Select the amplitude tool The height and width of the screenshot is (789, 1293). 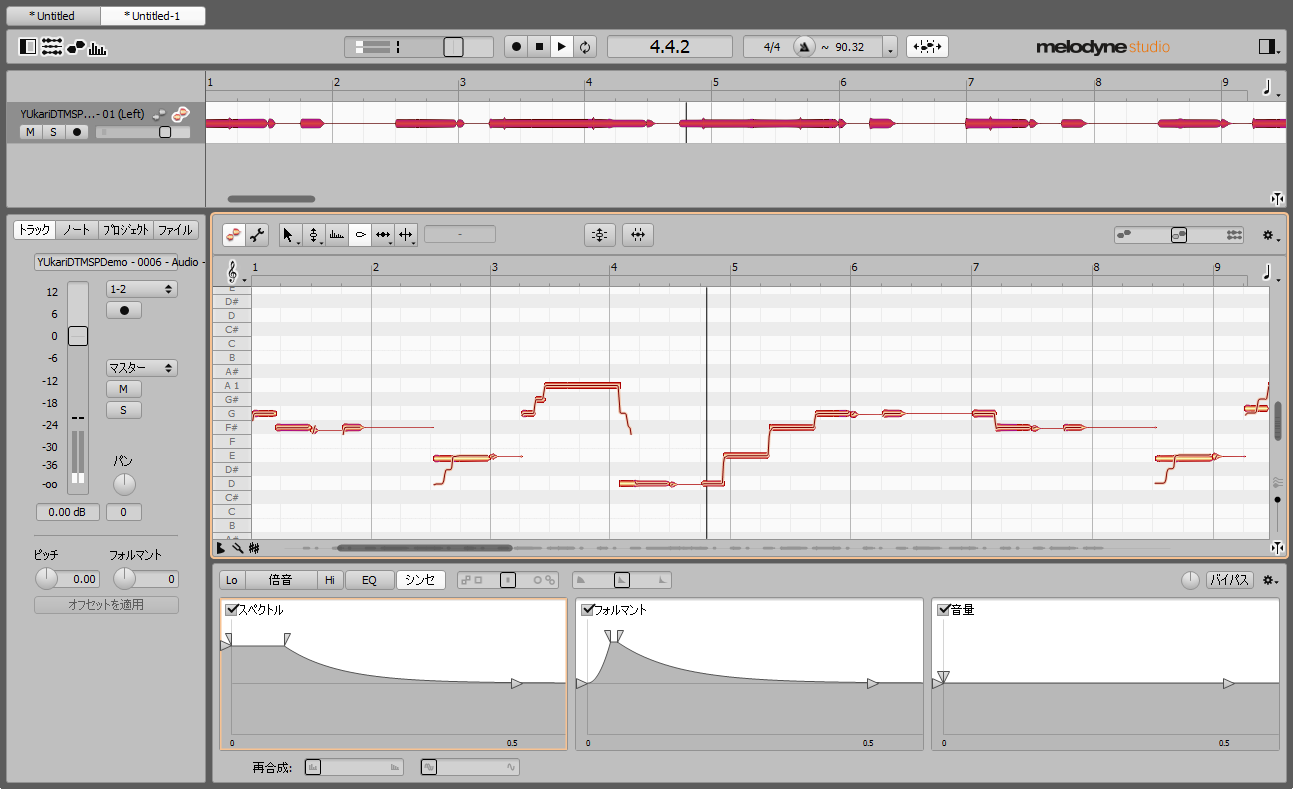tap(360, 235)
